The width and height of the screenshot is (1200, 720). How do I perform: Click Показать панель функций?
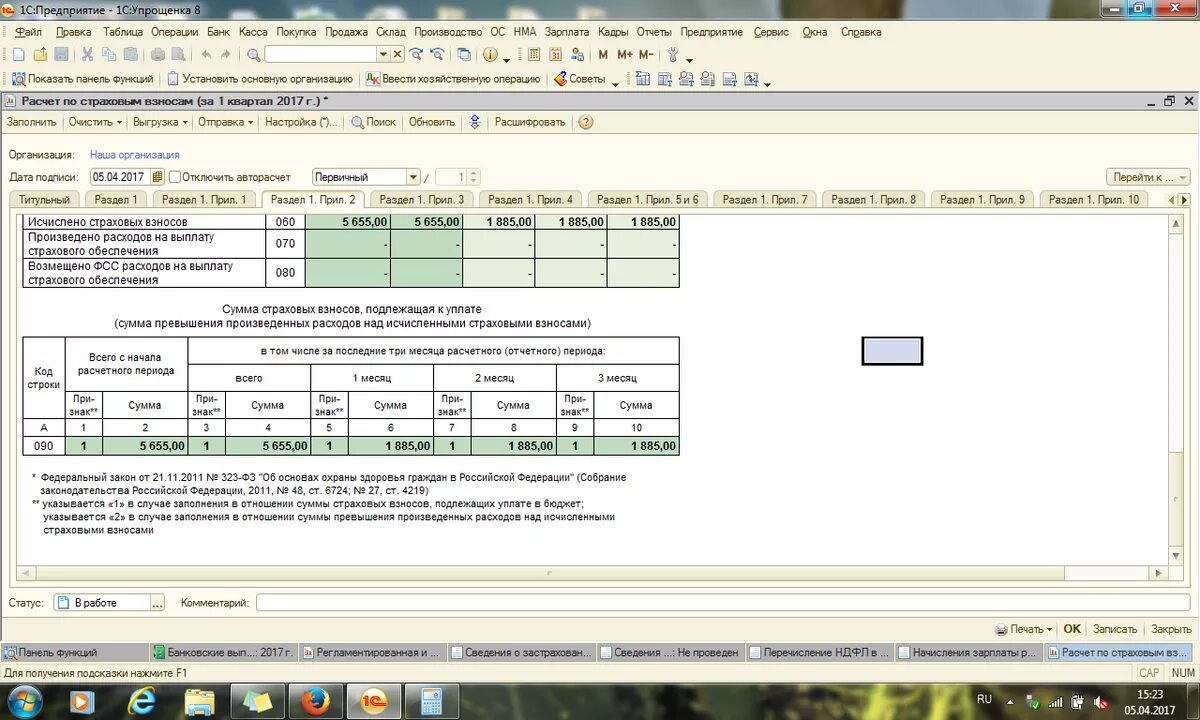pos(83,79)
